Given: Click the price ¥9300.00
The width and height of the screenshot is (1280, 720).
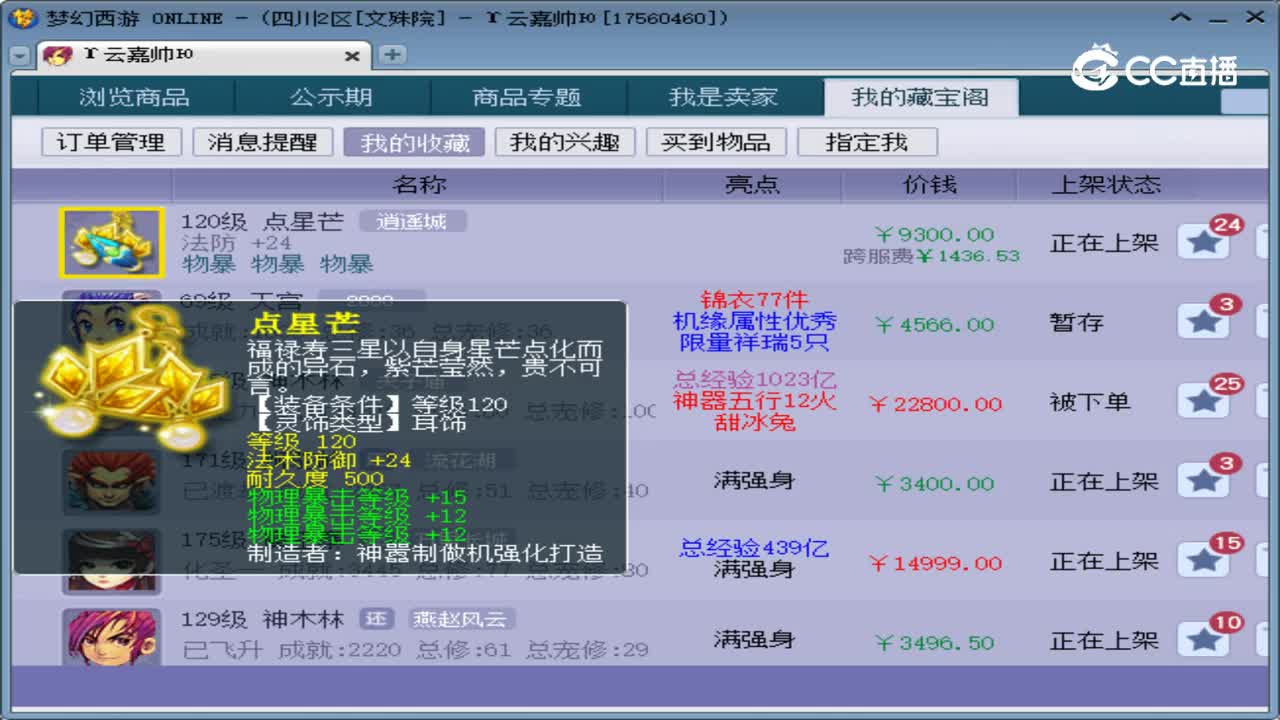Looking at the screenshot, I should [934, 234].
